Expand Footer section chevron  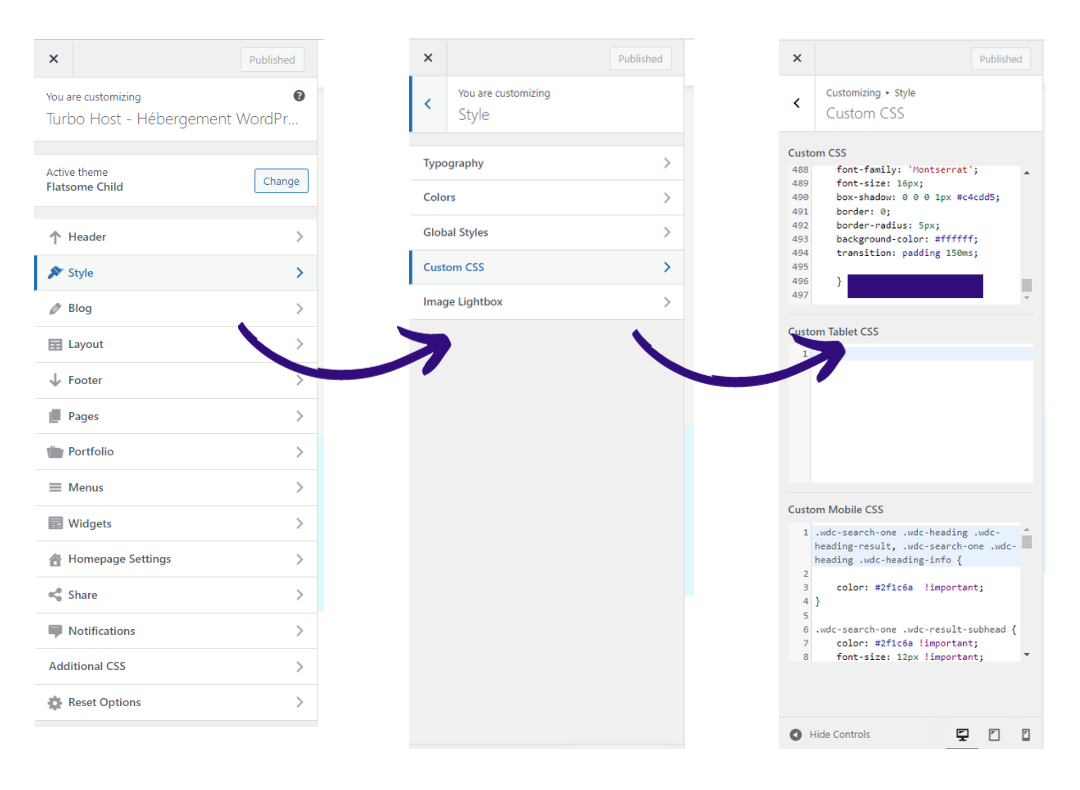click(x=300, y=380)
